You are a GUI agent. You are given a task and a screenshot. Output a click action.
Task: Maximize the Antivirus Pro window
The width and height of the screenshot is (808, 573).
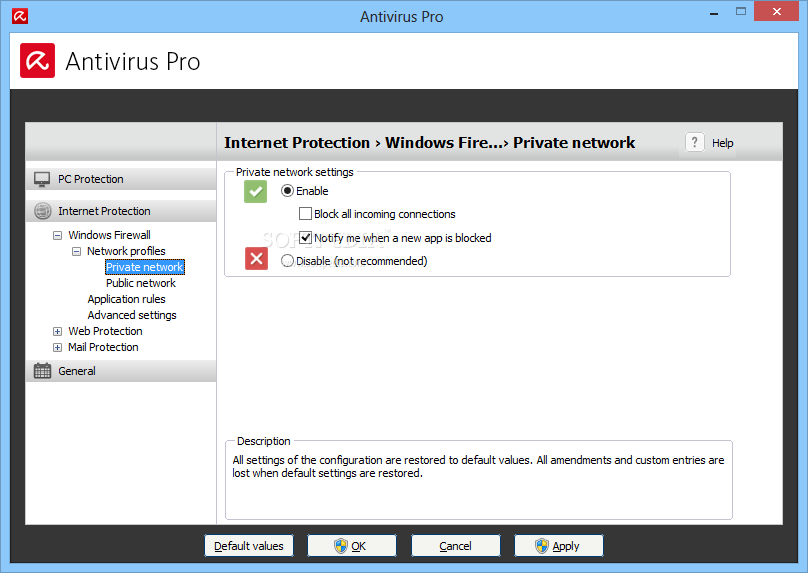point(741,11)
